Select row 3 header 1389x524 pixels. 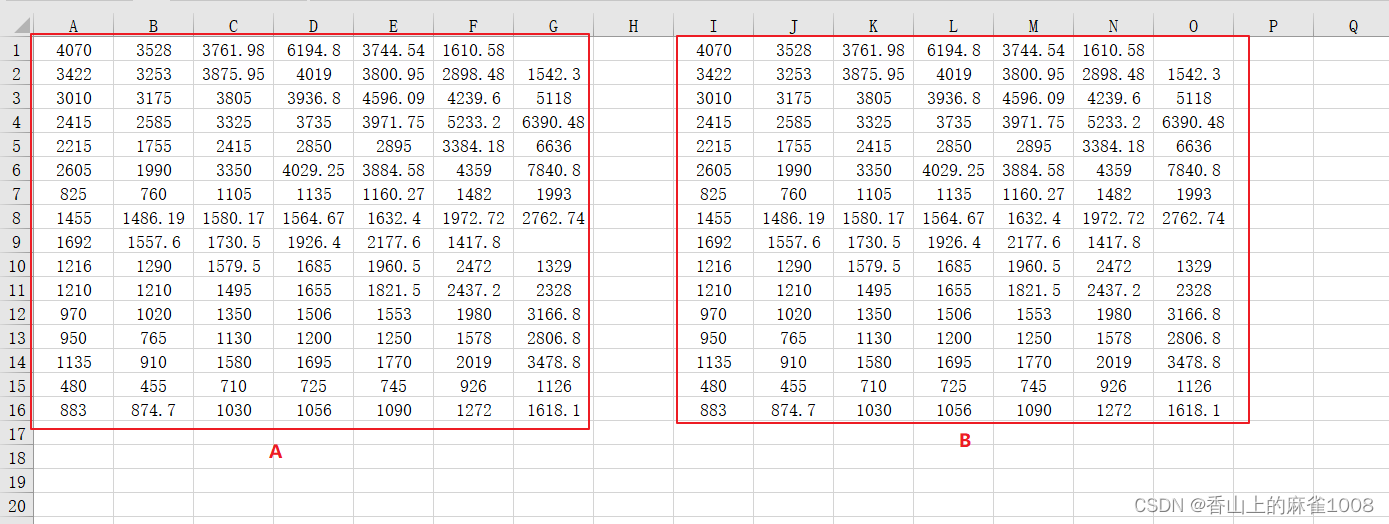(17, 98)
